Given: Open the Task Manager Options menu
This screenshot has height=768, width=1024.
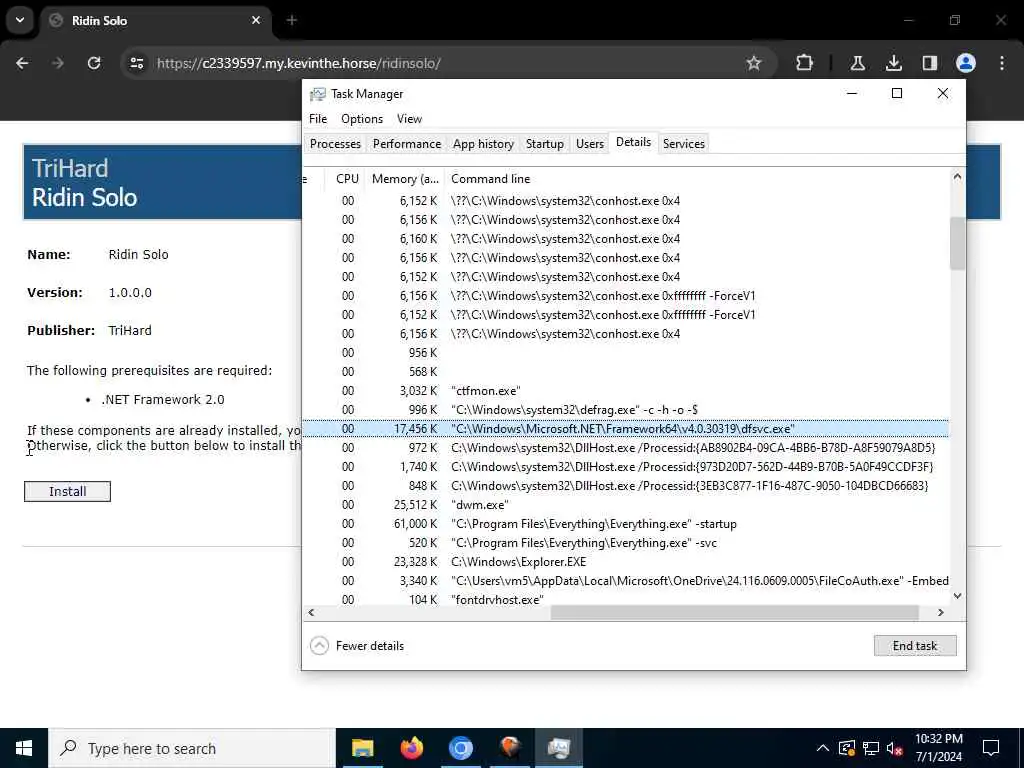Looking at the screenshot, I should [x=362, y=119].
